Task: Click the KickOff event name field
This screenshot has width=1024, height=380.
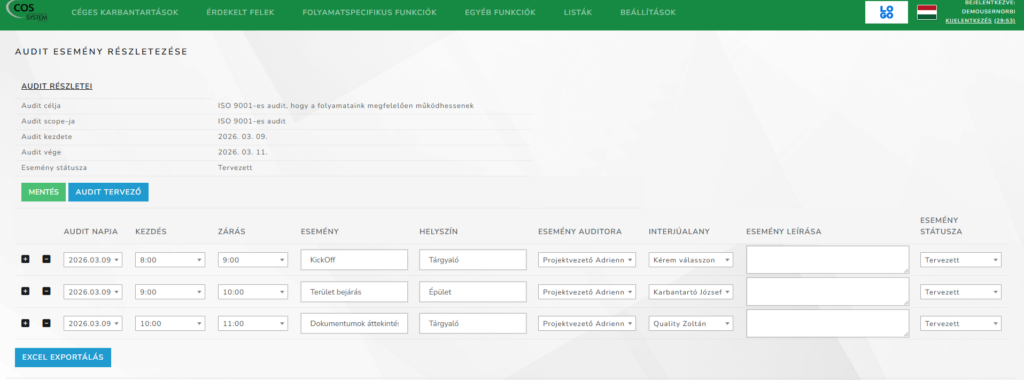Action: pyautogui.click(x=355, y=259)
